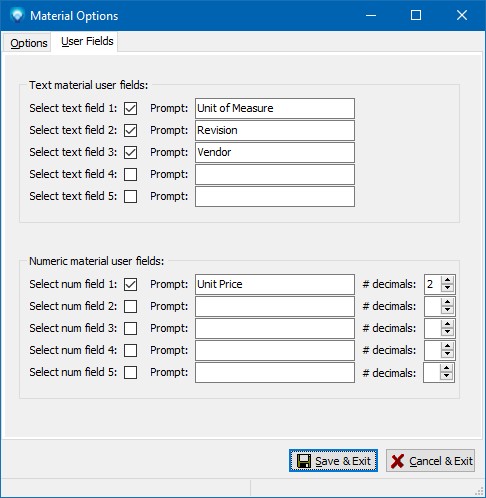This screenshot has height=498, width=486.
Task: Click the empty prompt for text field 5
Action: [275, 196]
